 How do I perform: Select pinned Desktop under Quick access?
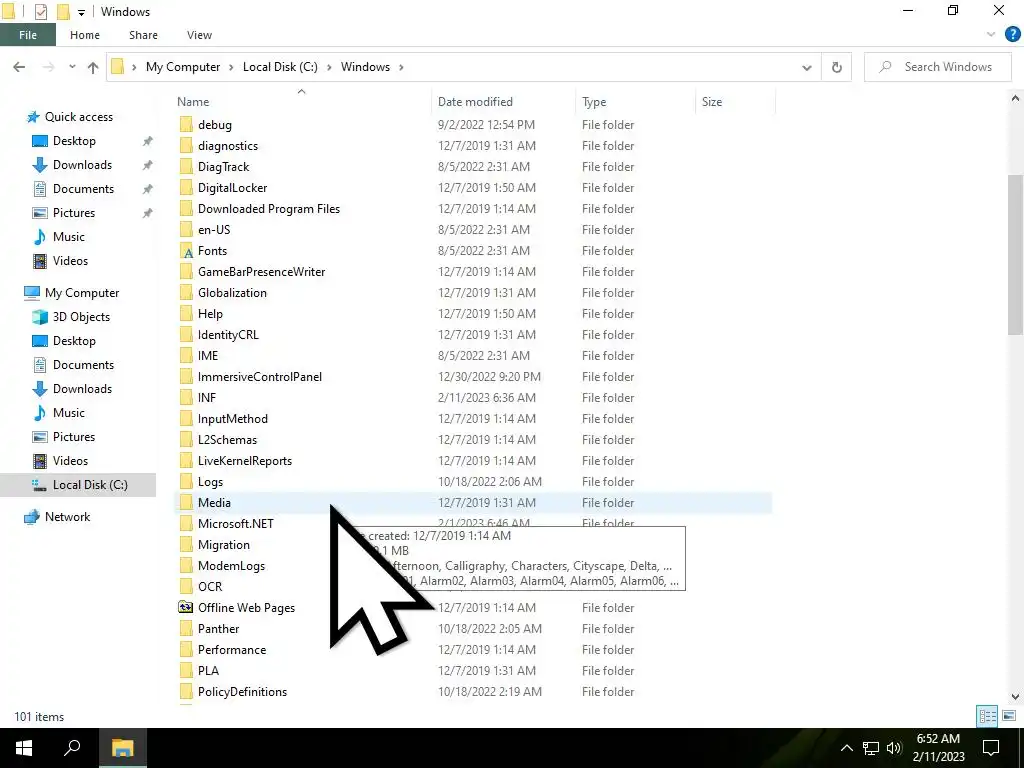74,141
